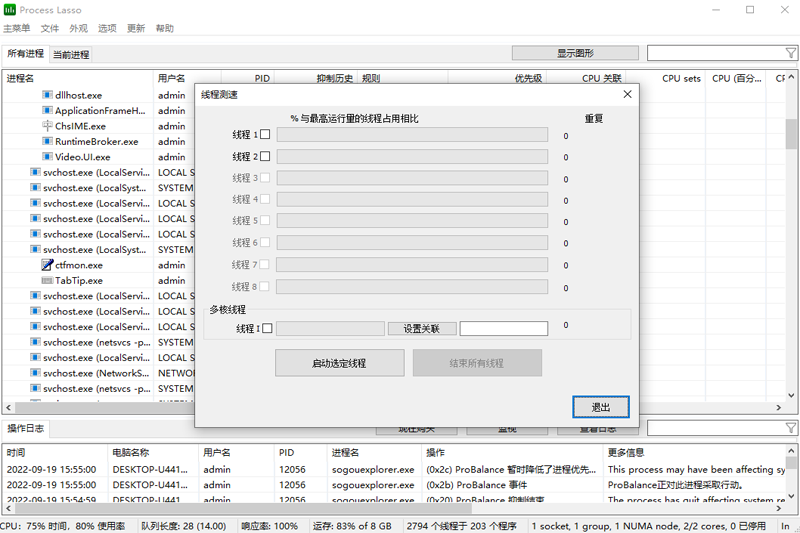This screenshot has height=533, width=800.
Task: Check the multi-core 线程 I checkbox
Action: tap(267, 328)
